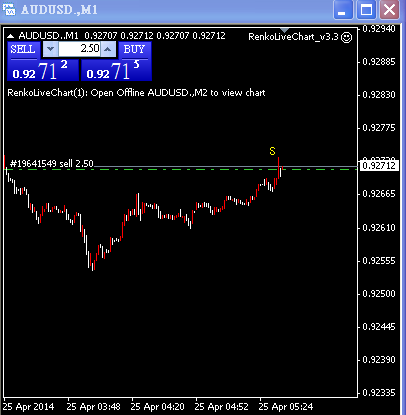
Task: Click the 25 Apr 2014 time axis label
Action: pos(28,407)
